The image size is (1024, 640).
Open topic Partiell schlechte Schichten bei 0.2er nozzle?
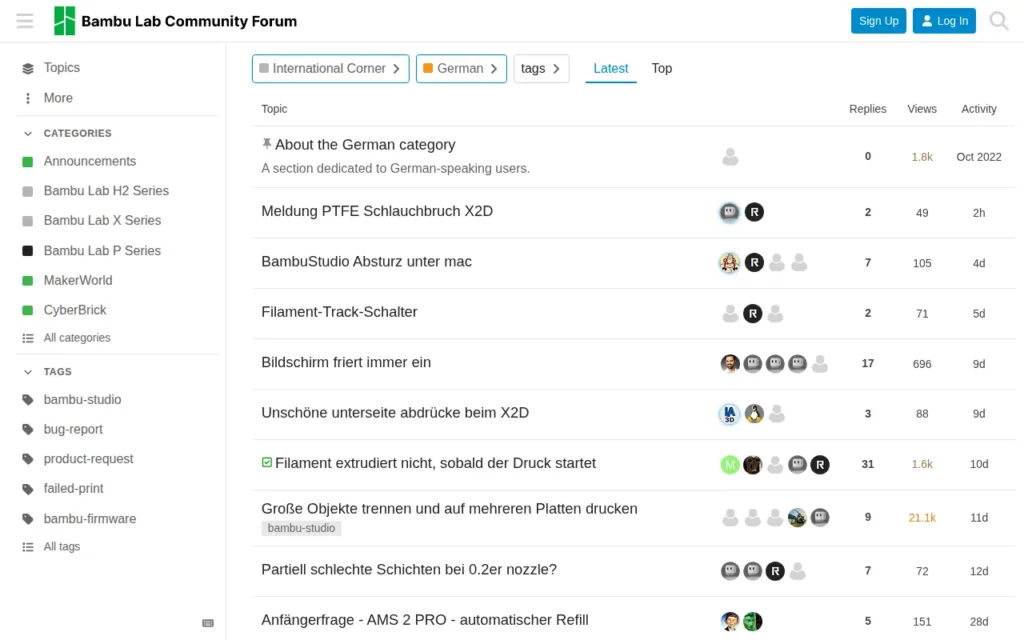(x=409, y=569)
